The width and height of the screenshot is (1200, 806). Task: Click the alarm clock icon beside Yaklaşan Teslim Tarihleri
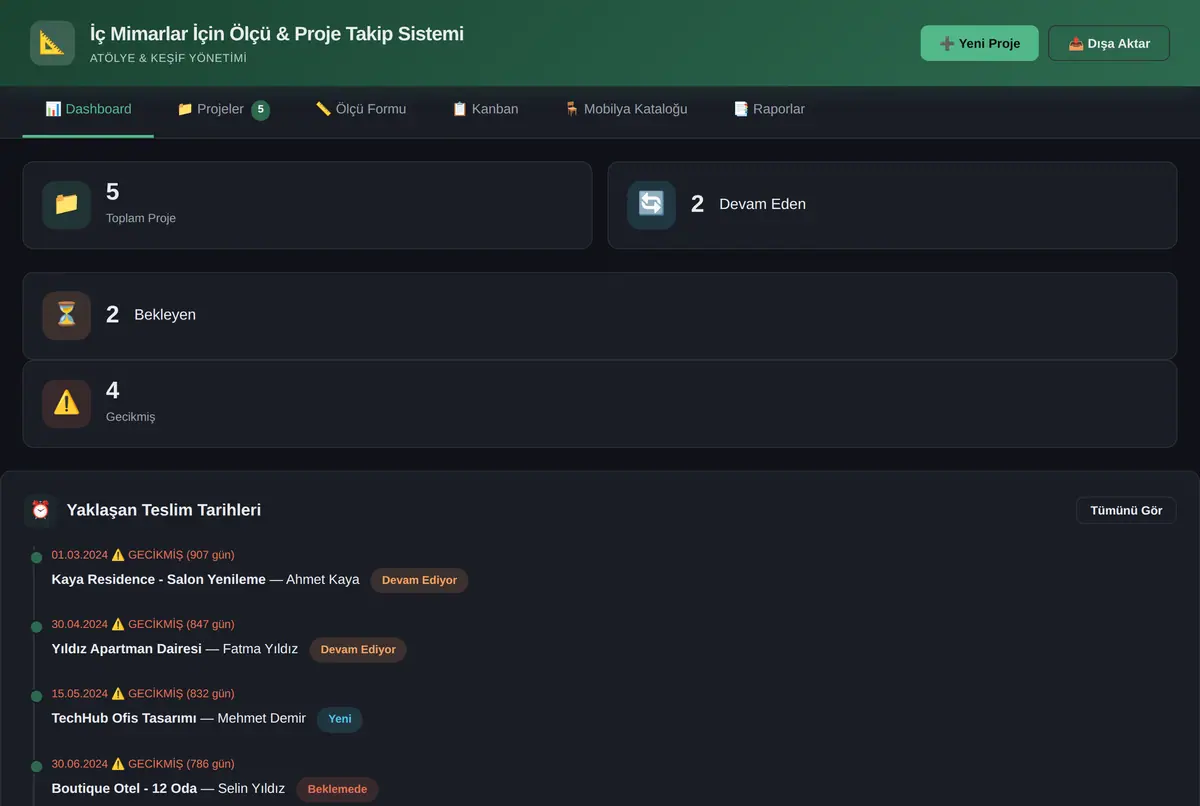tap(40, 510)
